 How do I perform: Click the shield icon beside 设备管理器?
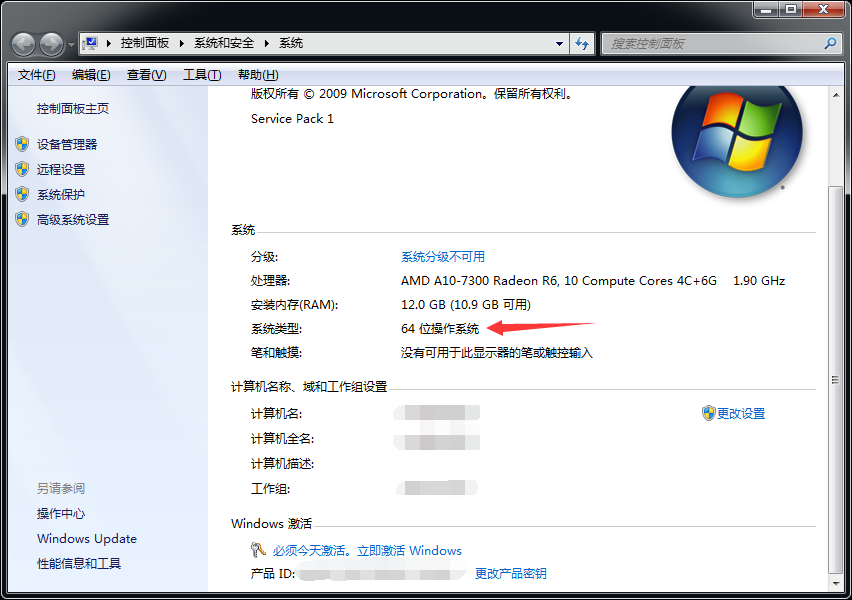pos(22,144)
